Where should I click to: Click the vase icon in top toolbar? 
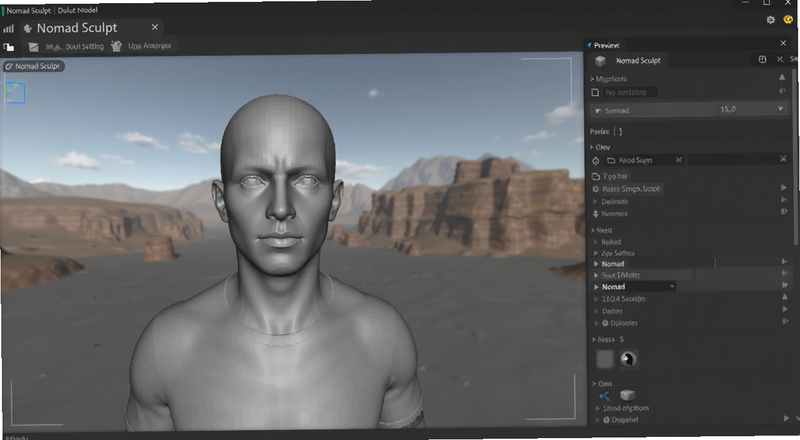pyautogui.click(x=116, y=46)
